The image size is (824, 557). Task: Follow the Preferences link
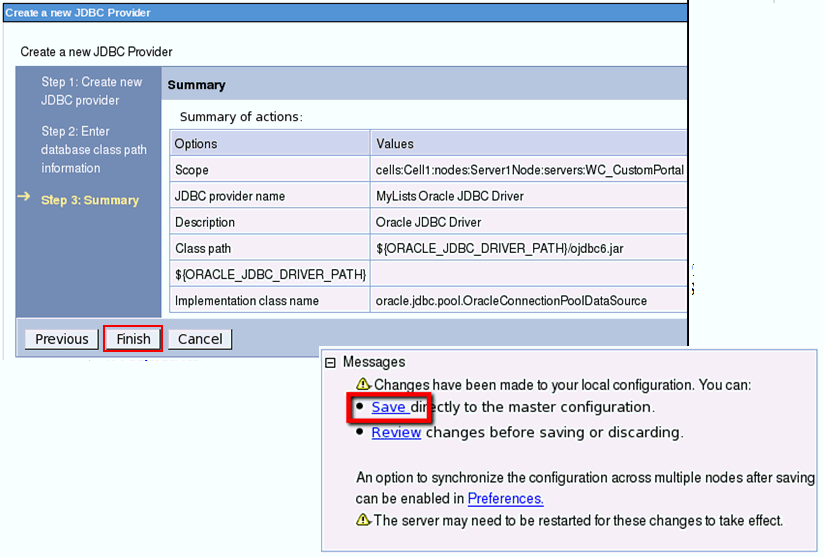(x=505, y=498)
